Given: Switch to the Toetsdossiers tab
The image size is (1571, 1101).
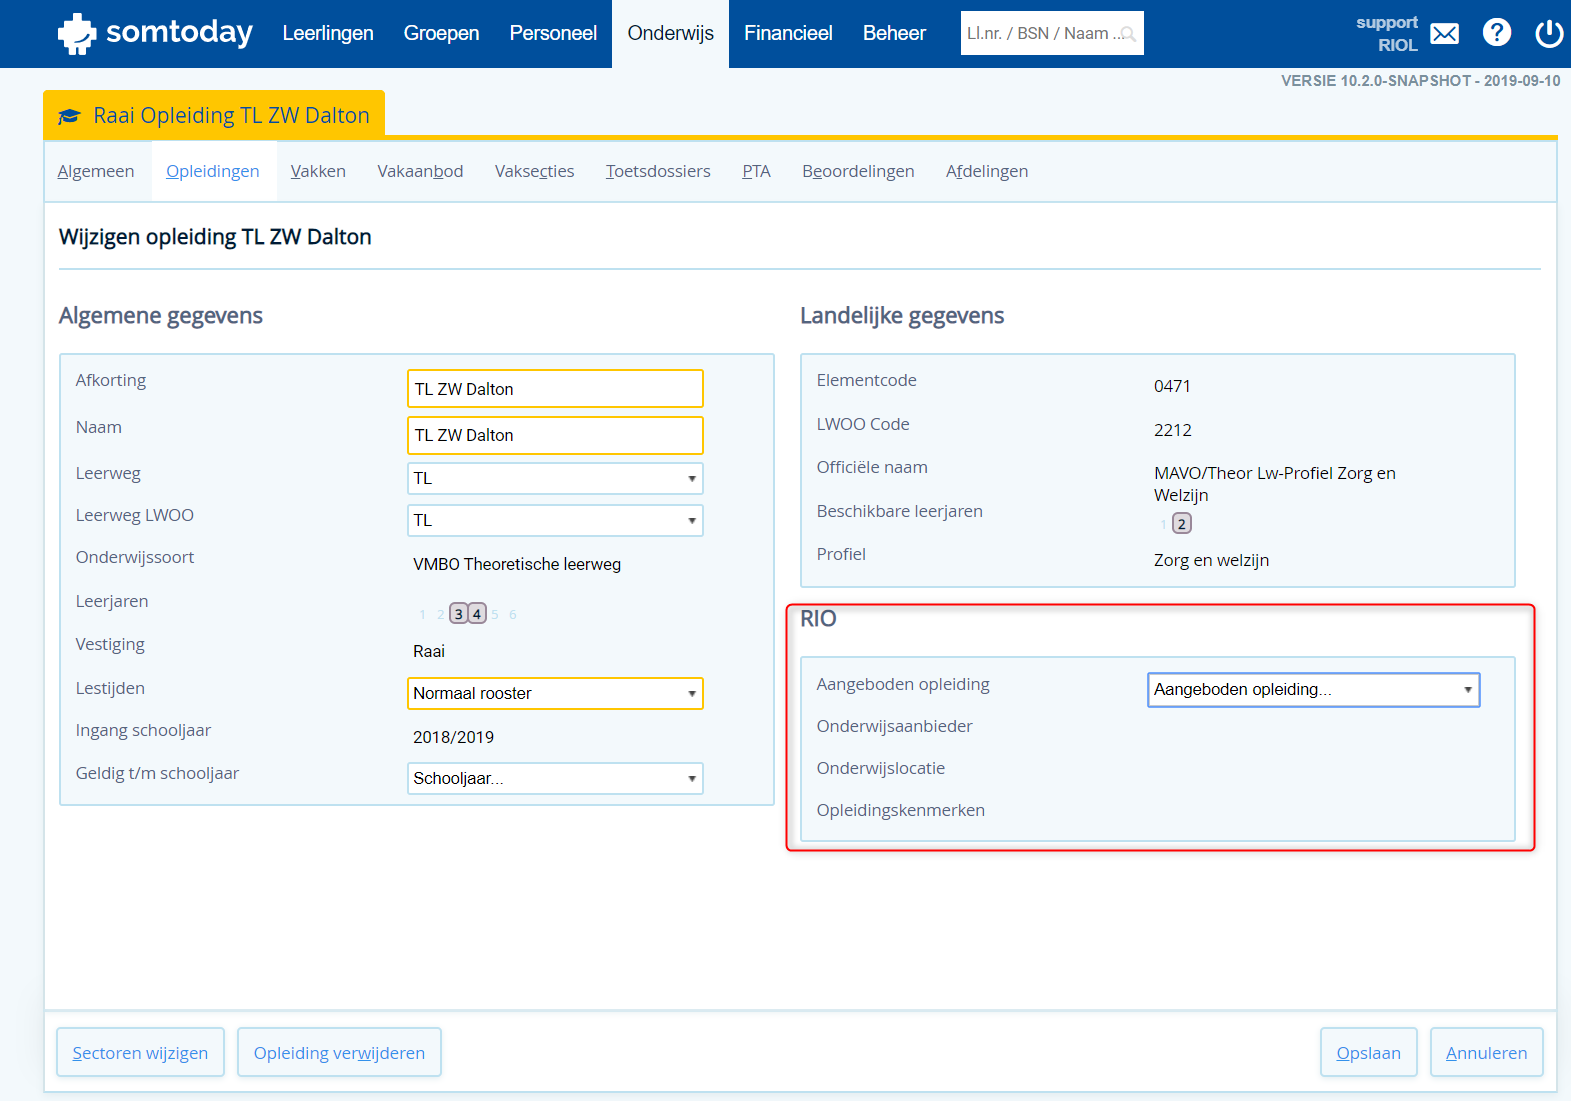Looking at the screenshot, I should click(658, 172).
